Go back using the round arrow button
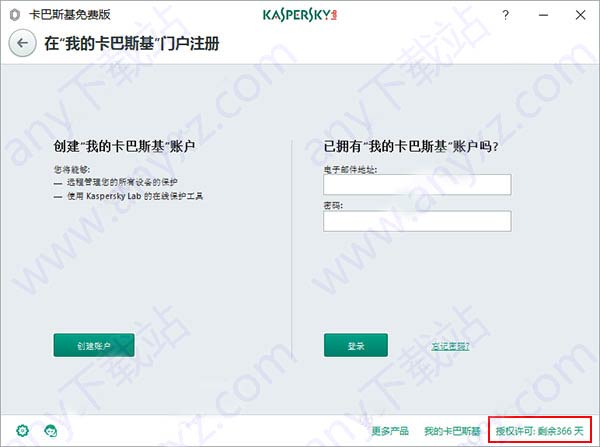The image size is (600, 447). (22, 43)
